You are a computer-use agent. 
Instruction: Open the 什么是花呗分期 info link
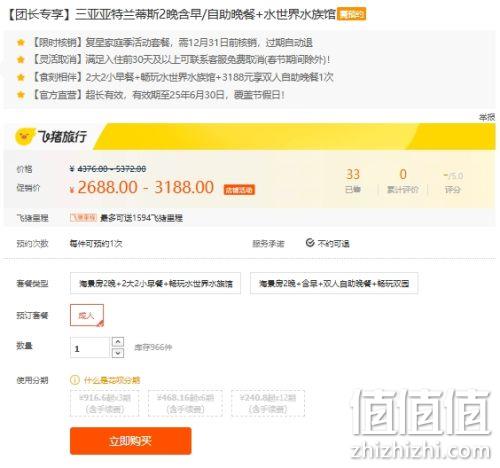(112, 380)
